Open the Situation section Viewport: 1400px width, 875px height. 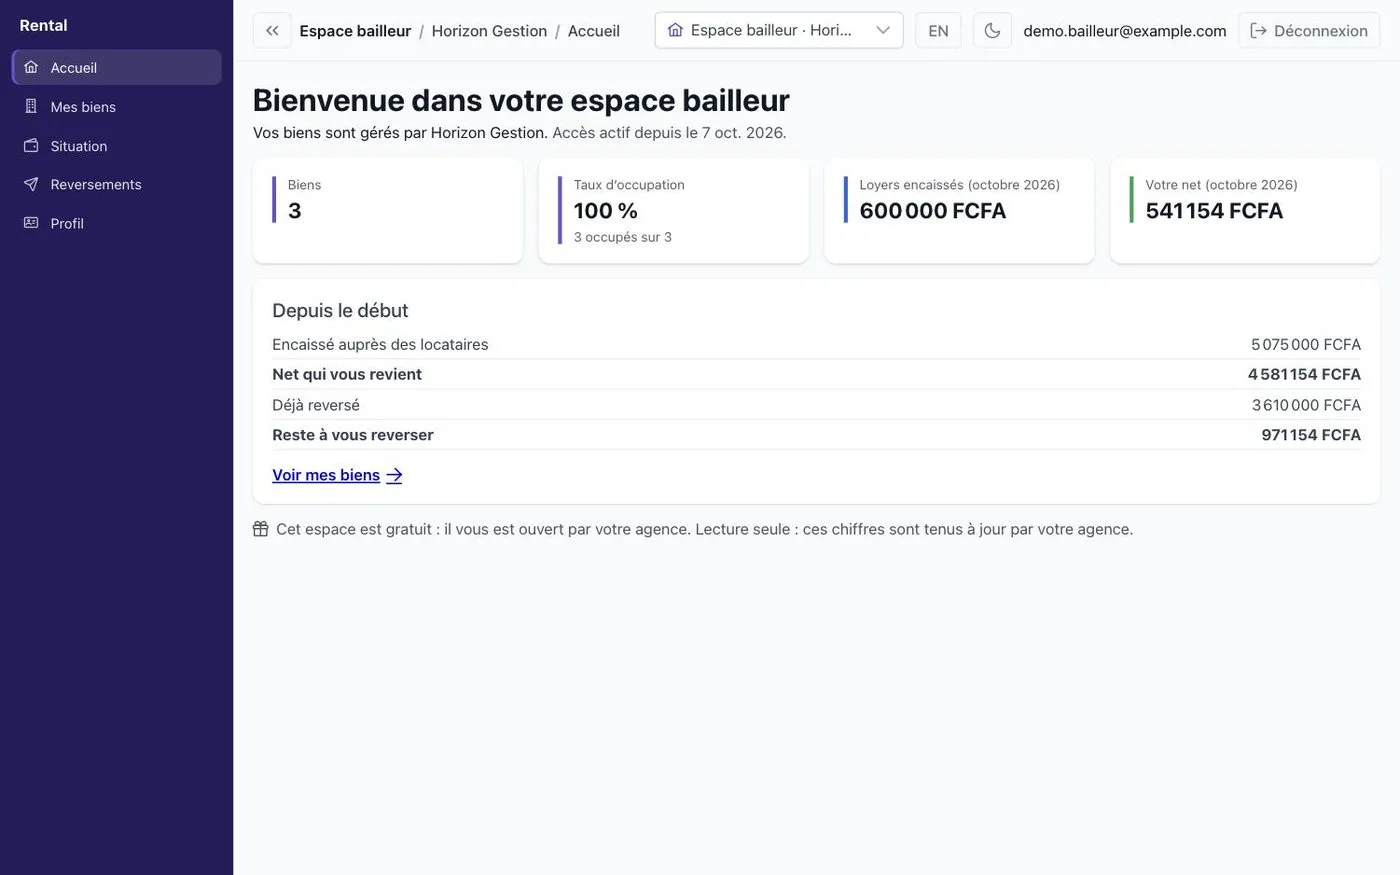[117, 145]
